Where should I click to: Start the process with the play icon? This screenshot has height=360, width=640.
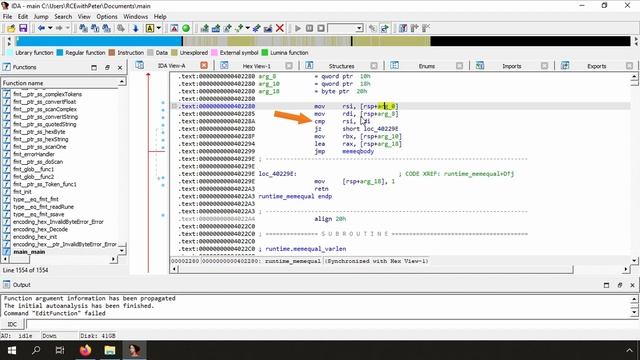click(x=298, y=28)
